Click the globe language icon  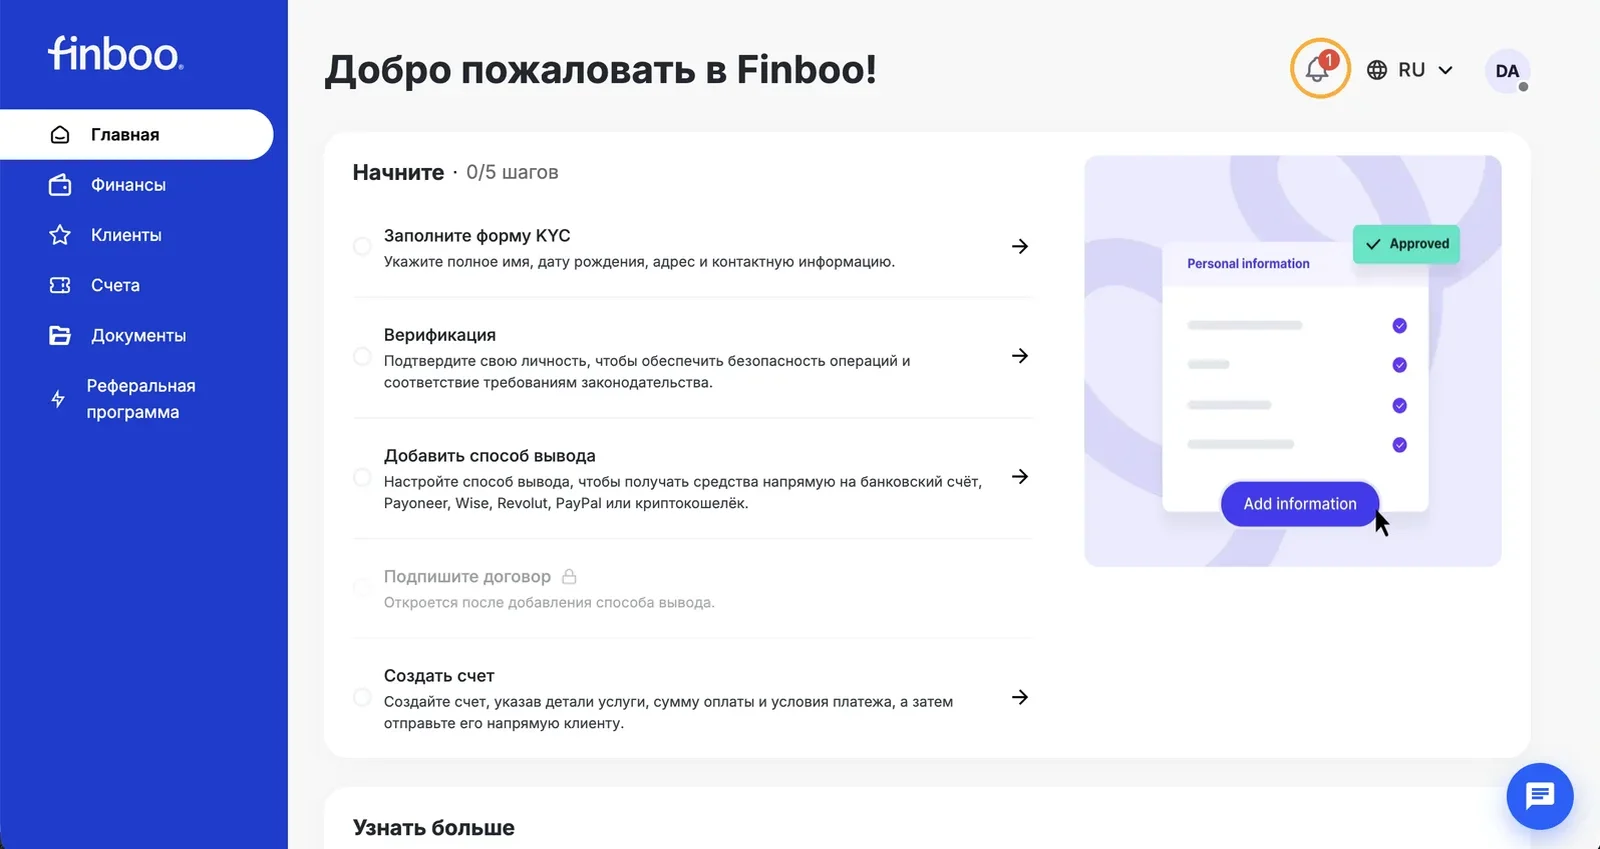coord(1377,70)
